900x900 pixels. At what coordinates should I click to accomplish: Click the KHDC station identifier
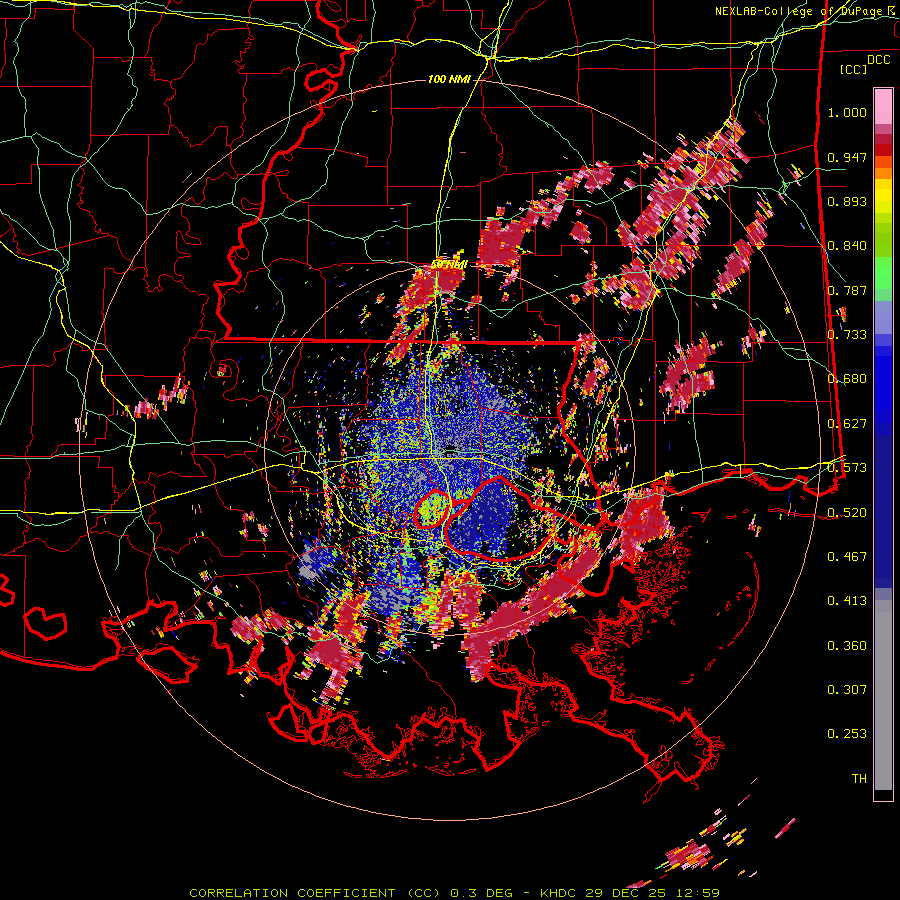click(560, 893)
